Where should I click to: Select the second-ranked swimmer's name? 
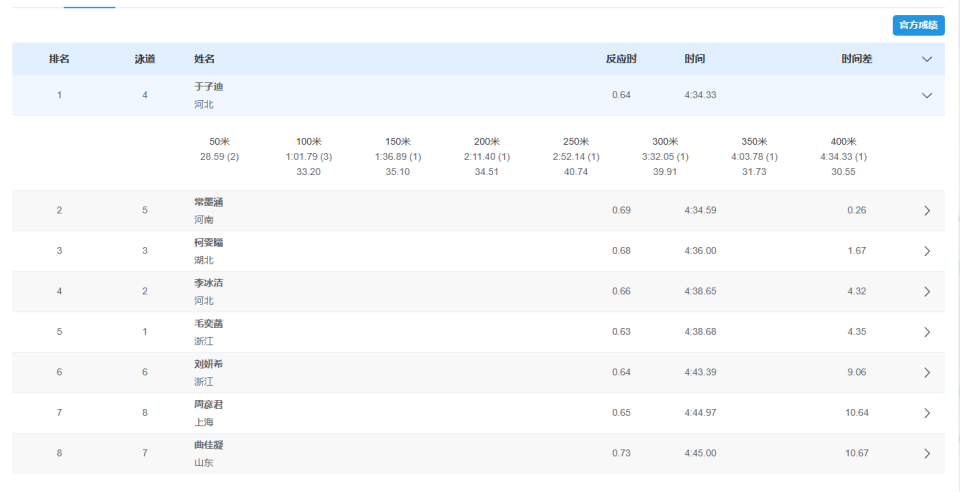click(209, 203)
